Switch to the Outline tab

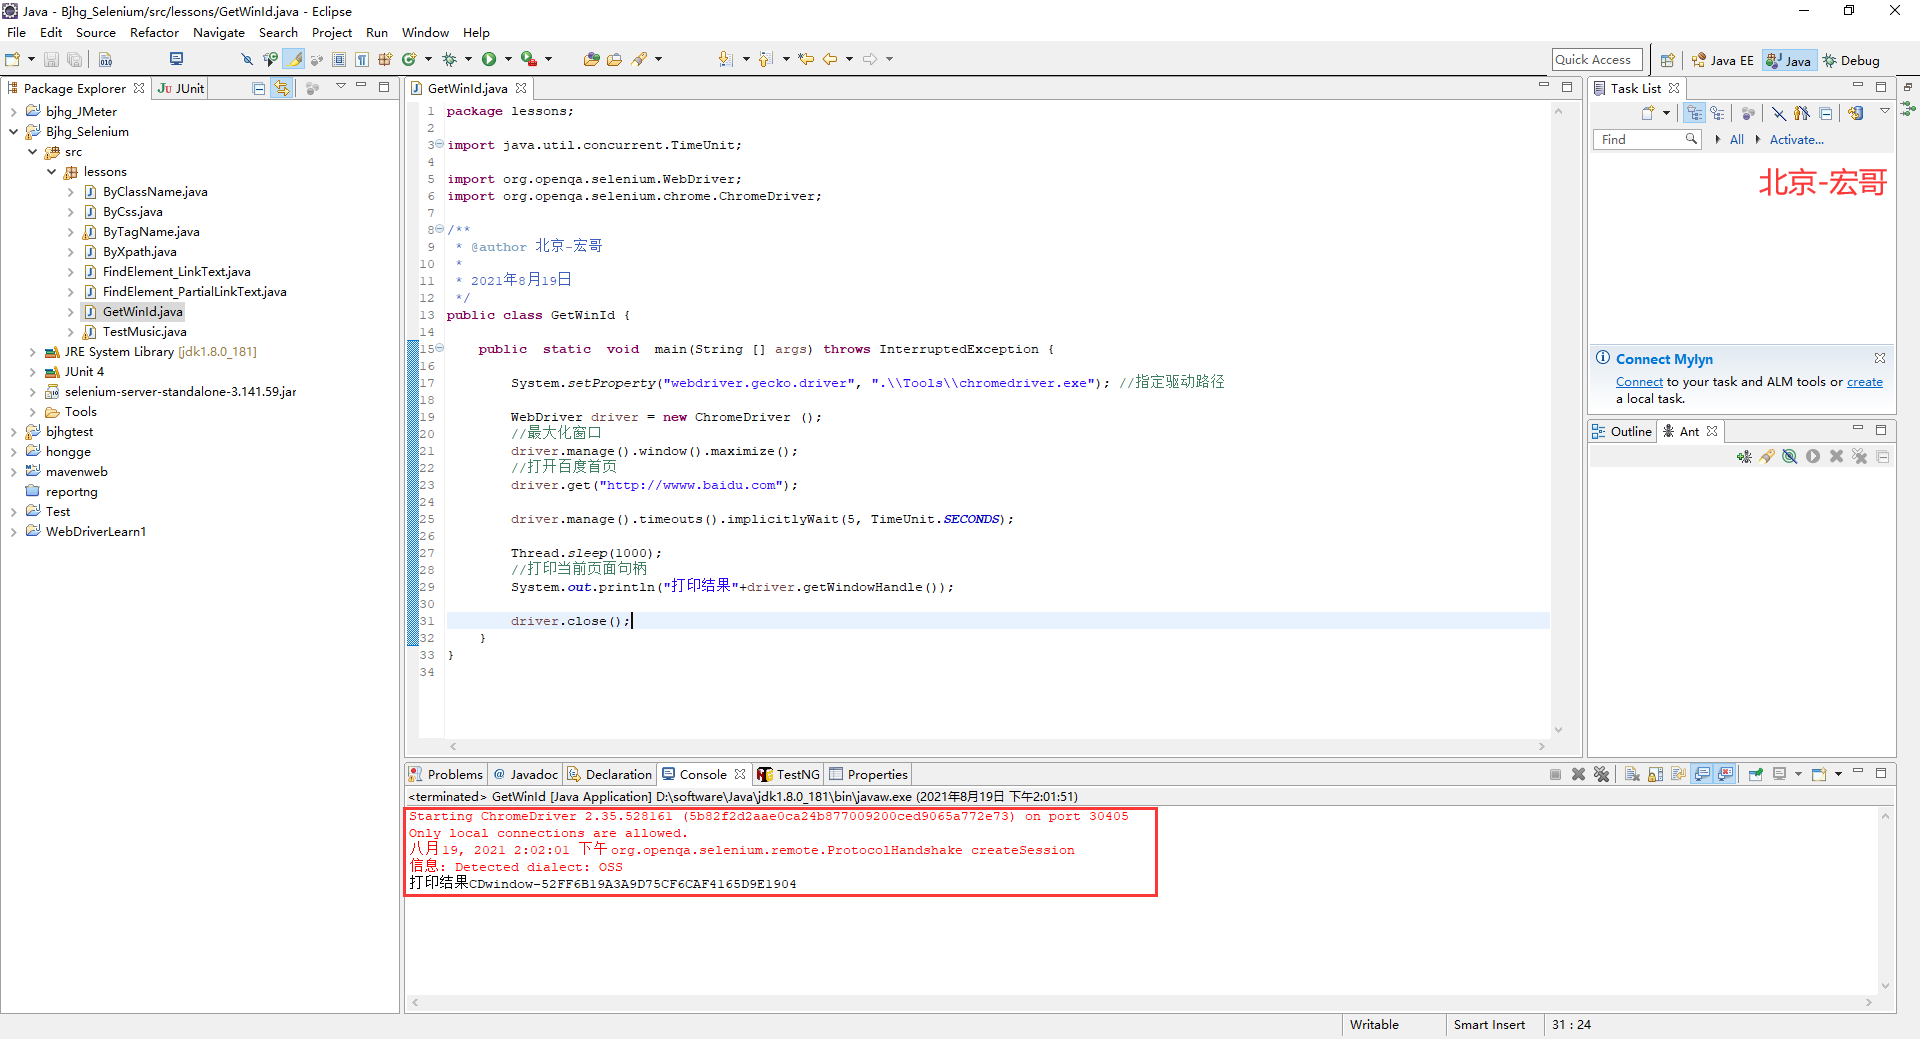click(x=1622, y=431)
